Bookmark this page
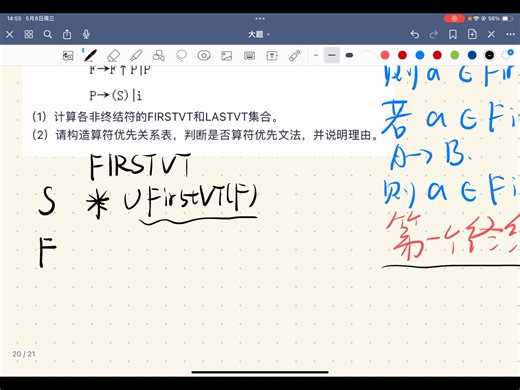This screenshot has width=520, height=390. click(453, 34)
